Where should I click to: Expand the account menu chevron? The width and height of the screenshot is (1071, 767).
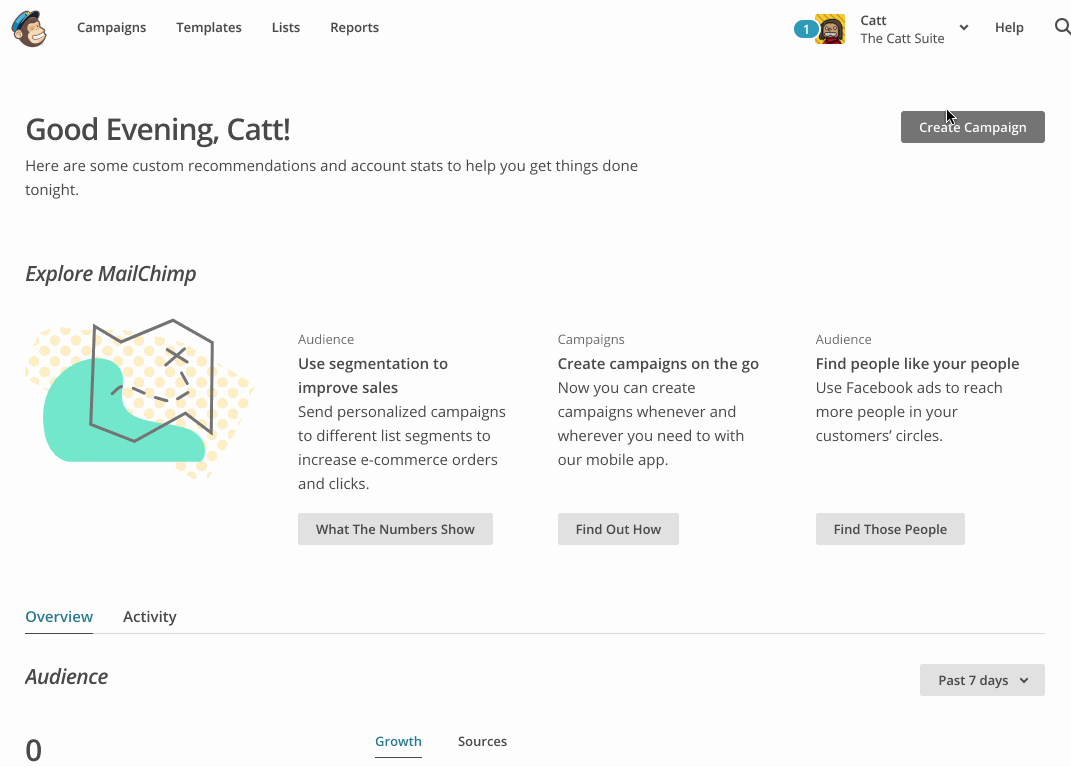coord(964,27)
